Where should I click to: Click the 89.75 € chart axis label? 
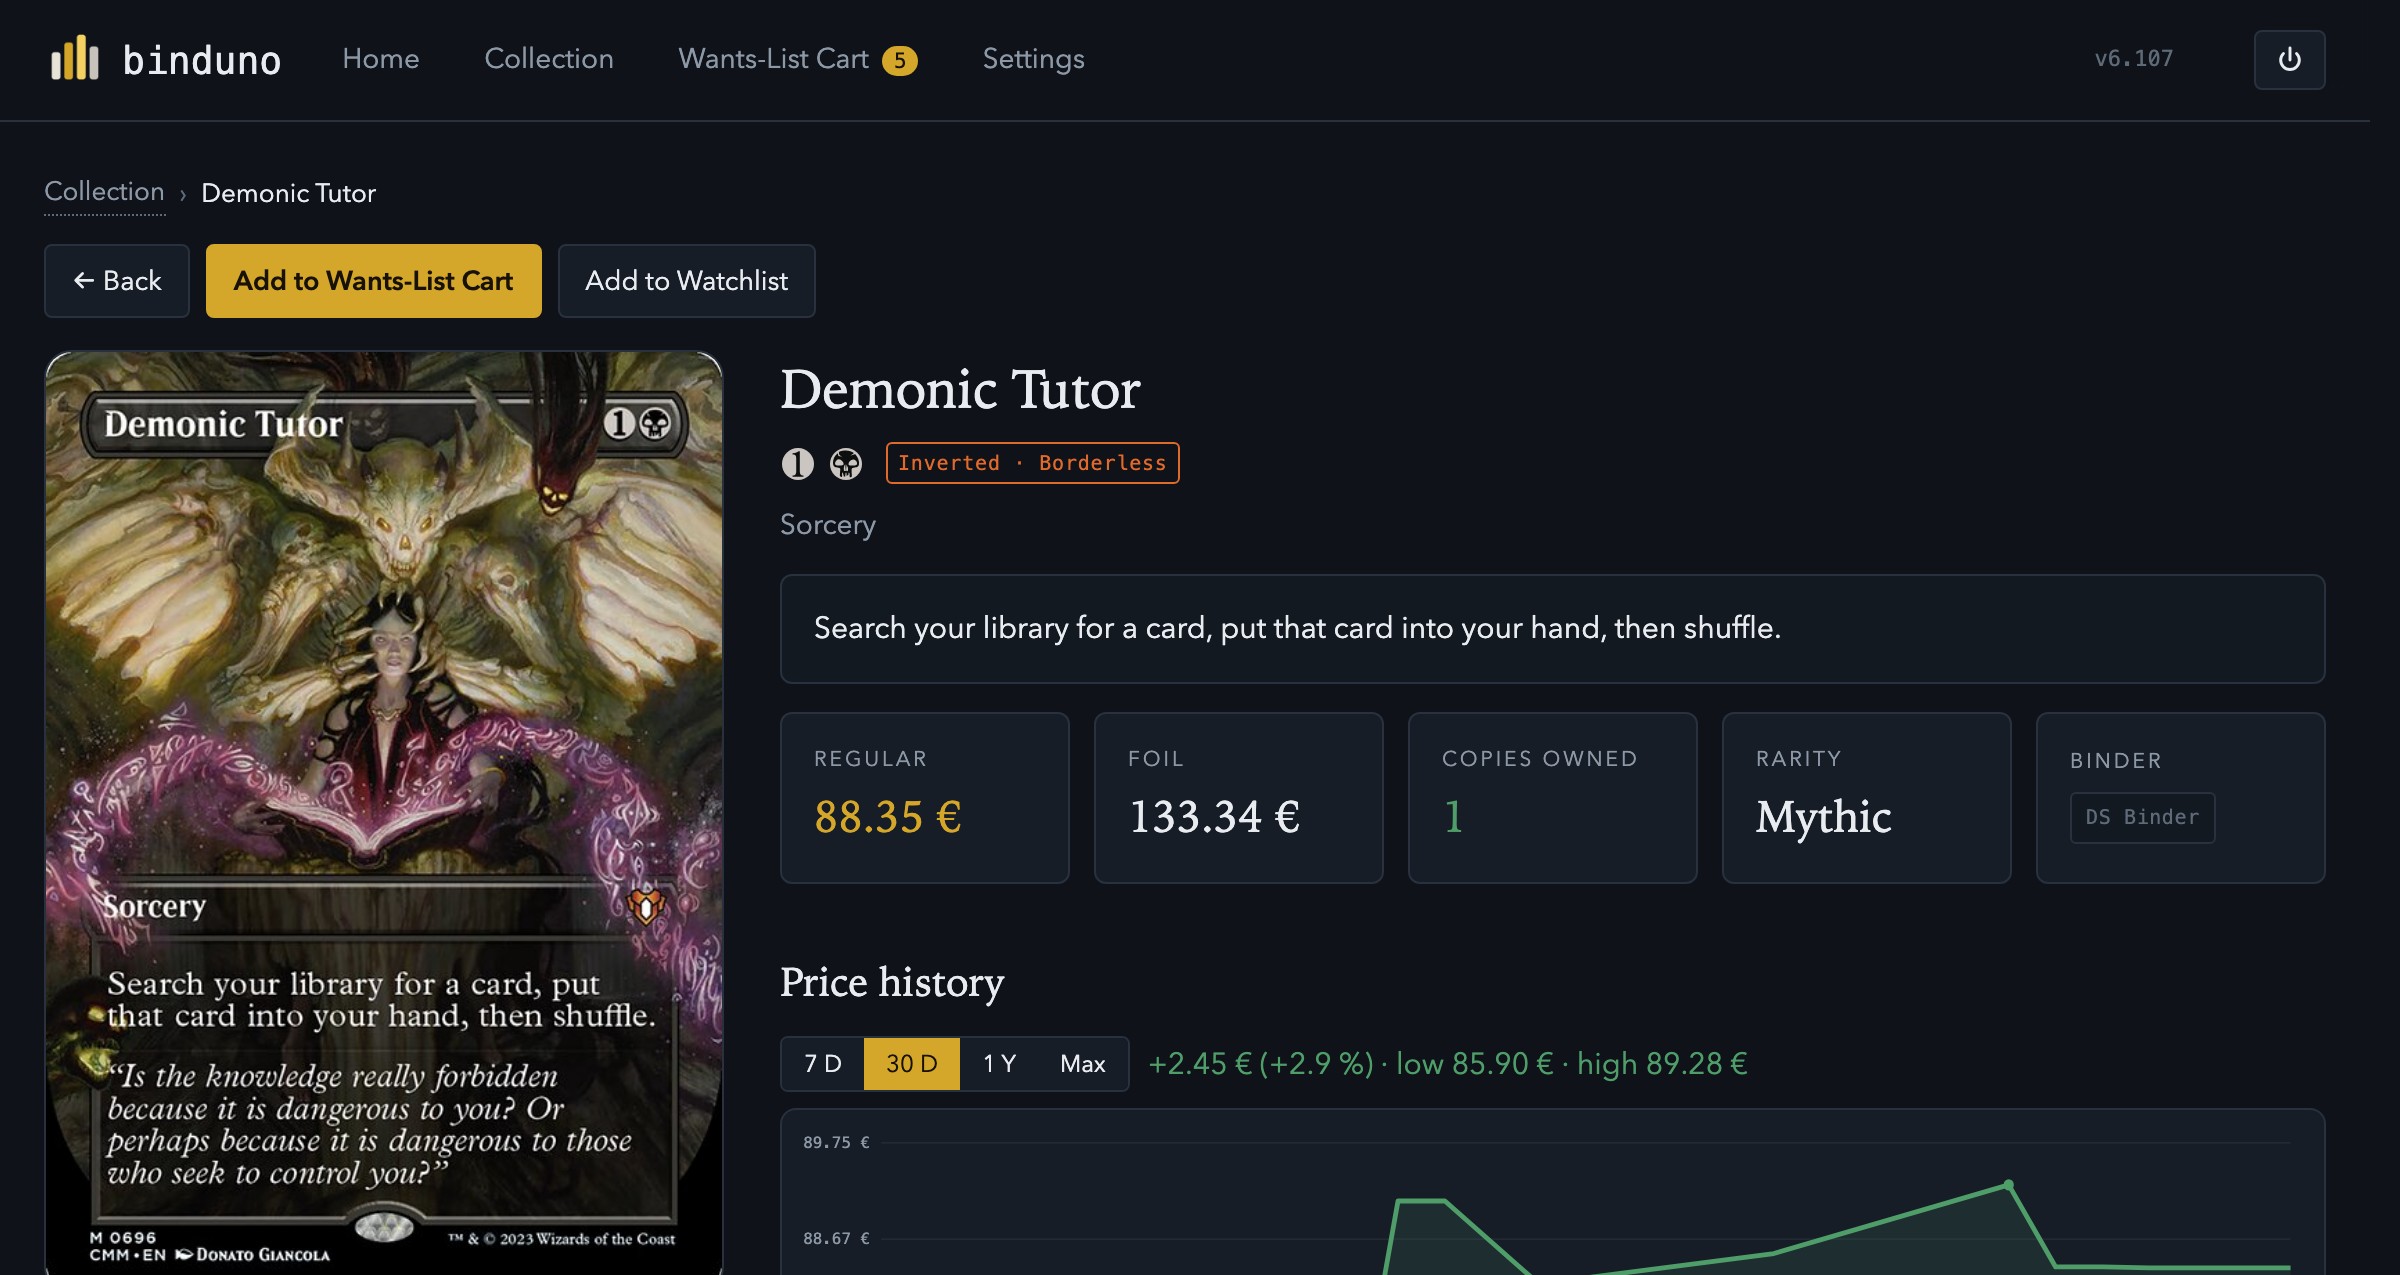click(836, 1142)
